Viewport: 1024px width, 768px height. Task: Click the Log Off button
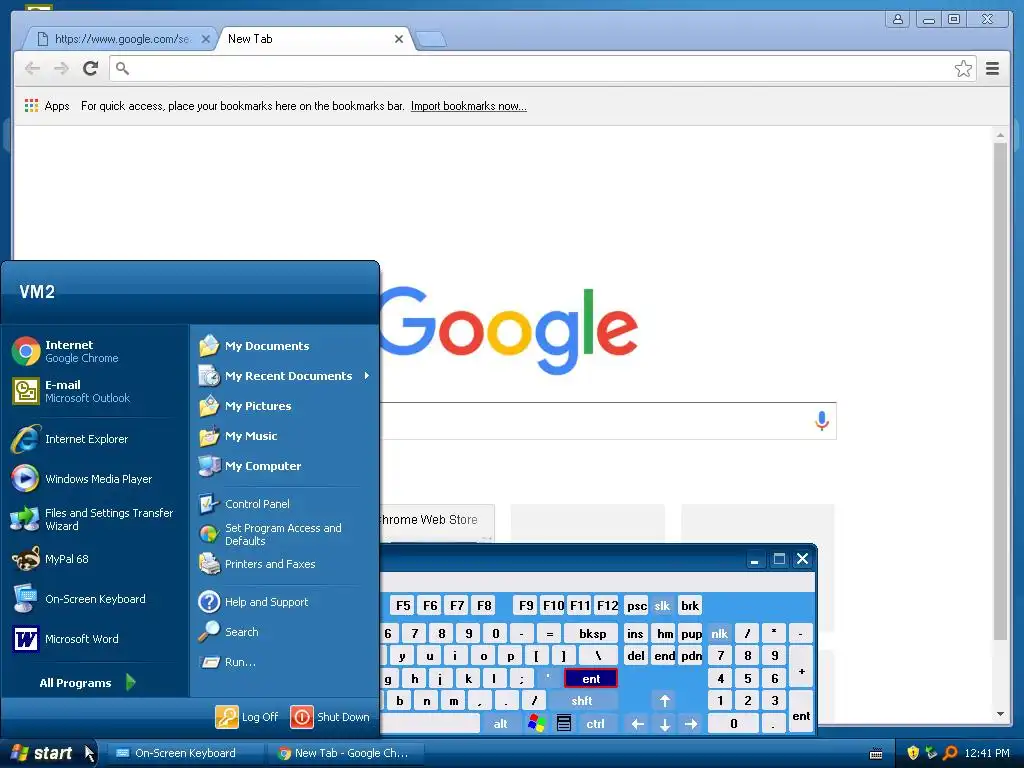point(247,716)
